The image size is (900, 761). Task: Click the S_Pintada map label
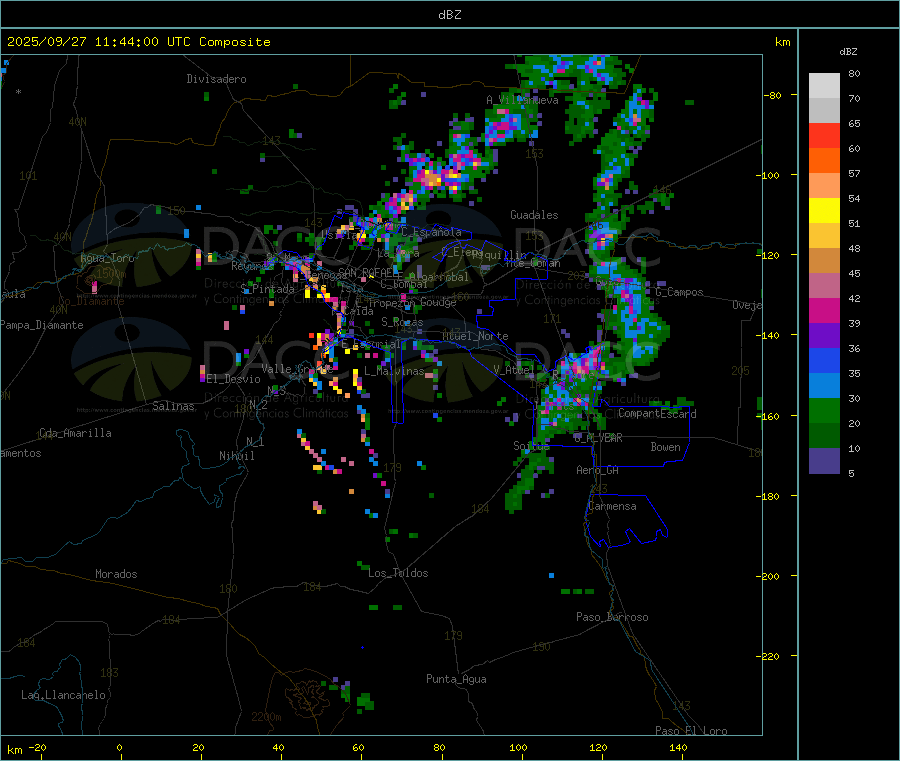click(267, 289)
